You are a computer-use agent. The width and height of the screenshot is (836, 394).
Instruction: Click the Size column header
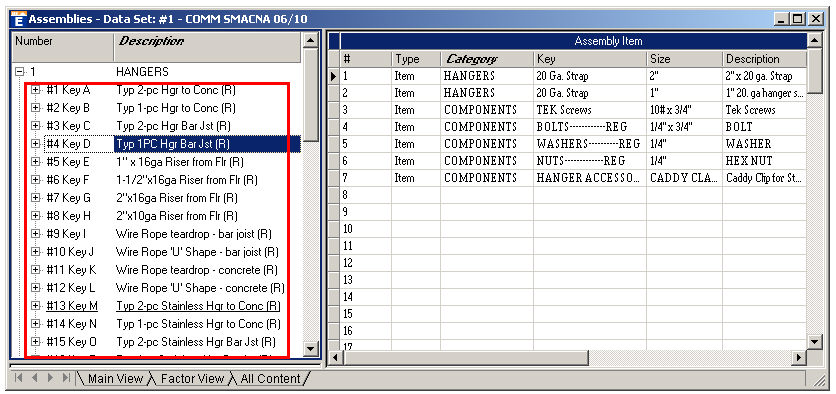tap(685, 59)
